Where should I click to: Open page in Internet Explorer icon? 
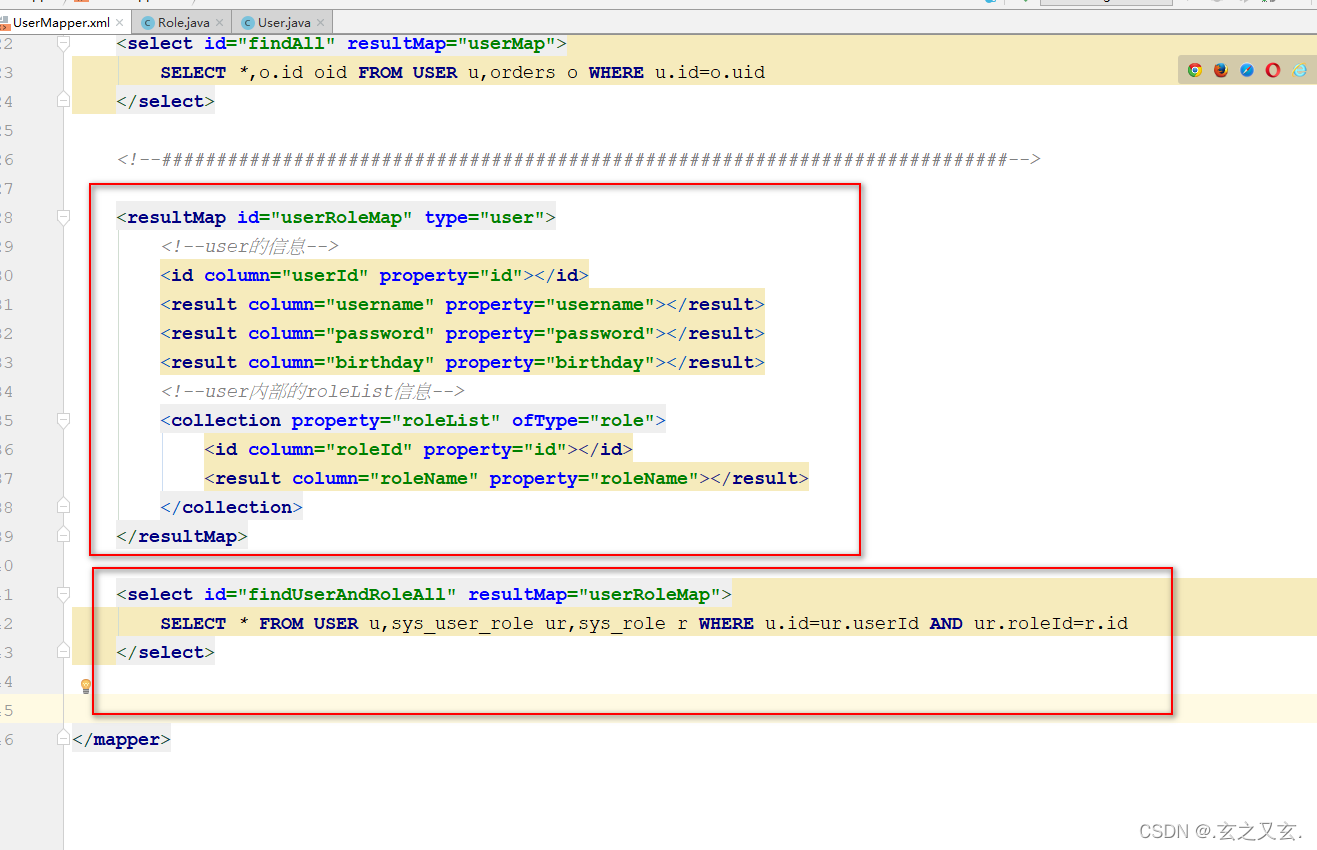[1299, 70]
